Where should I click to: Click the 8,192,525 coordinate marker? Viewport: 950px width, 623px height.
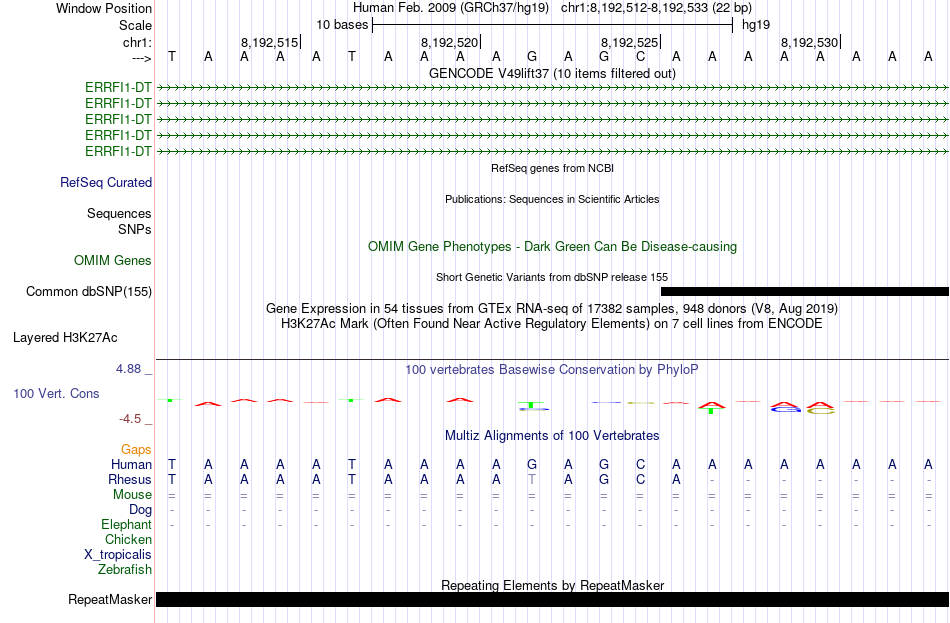point(630,42)
